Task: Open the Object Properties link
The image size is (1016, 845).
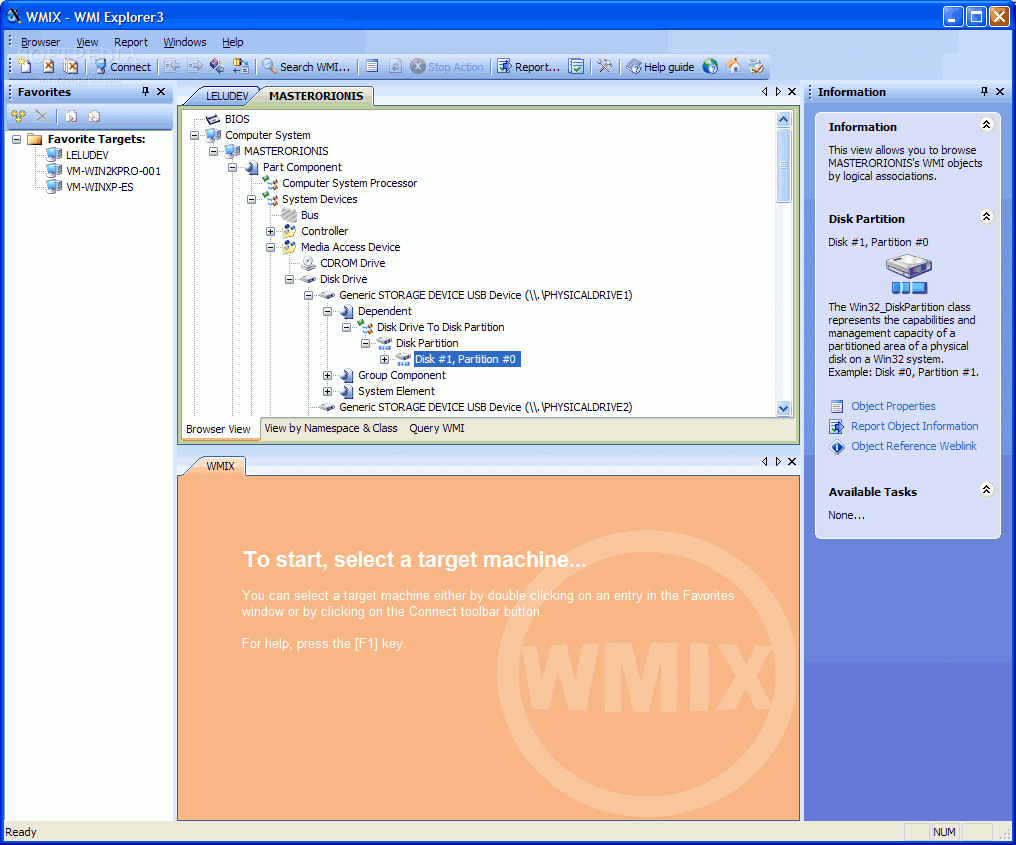Action: [893, 406]
